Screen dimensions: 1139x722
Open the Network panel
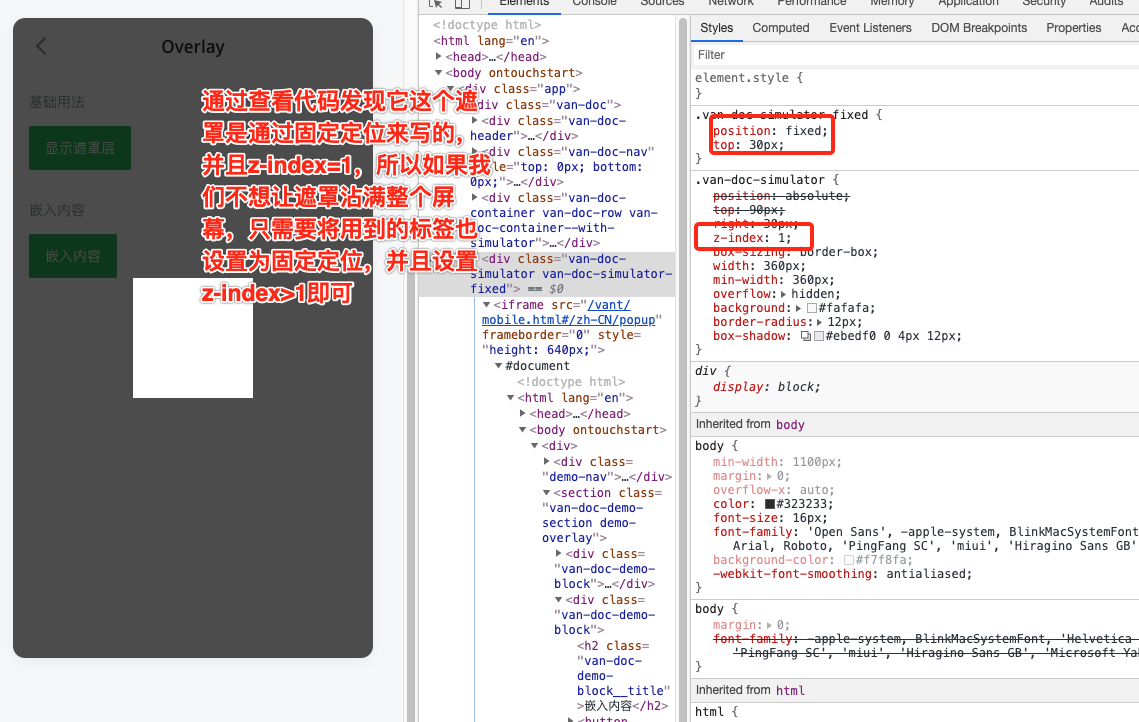[730, 3]
